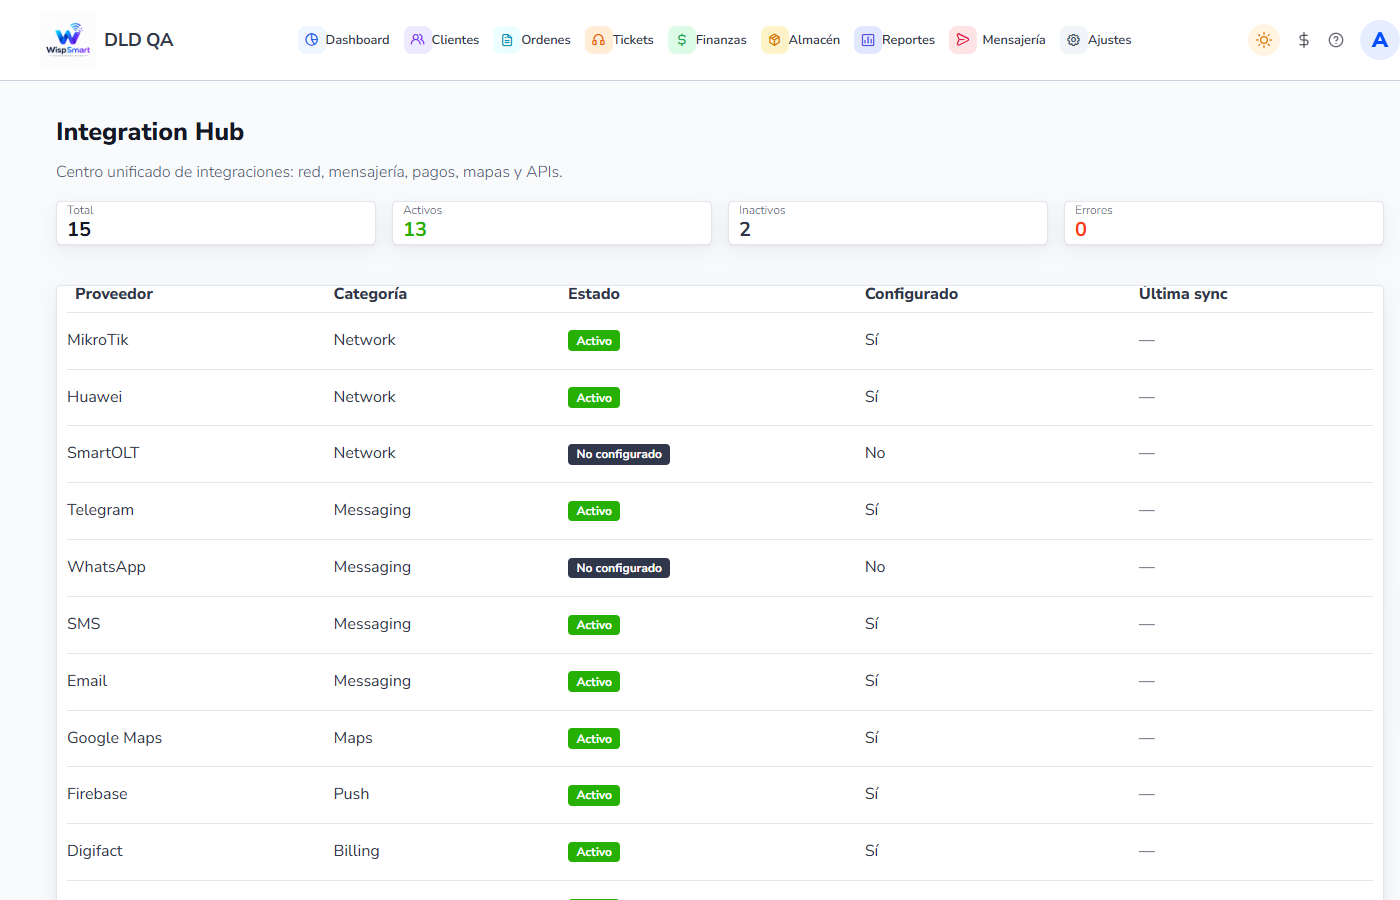Click the dollar currency icon in header
Screen dimensions: 1400x900
tap(1304, 40)
